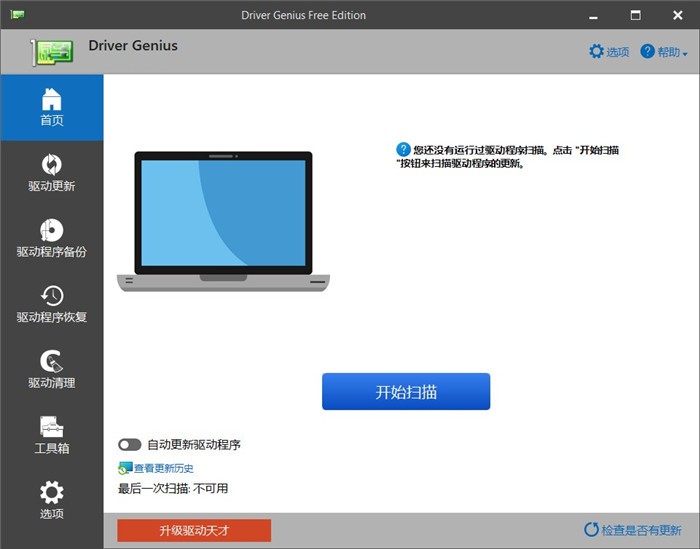Select the 驱动更新 driver update icon
Viewport: 700px width, 549px height.
click(x=51, y=164)
